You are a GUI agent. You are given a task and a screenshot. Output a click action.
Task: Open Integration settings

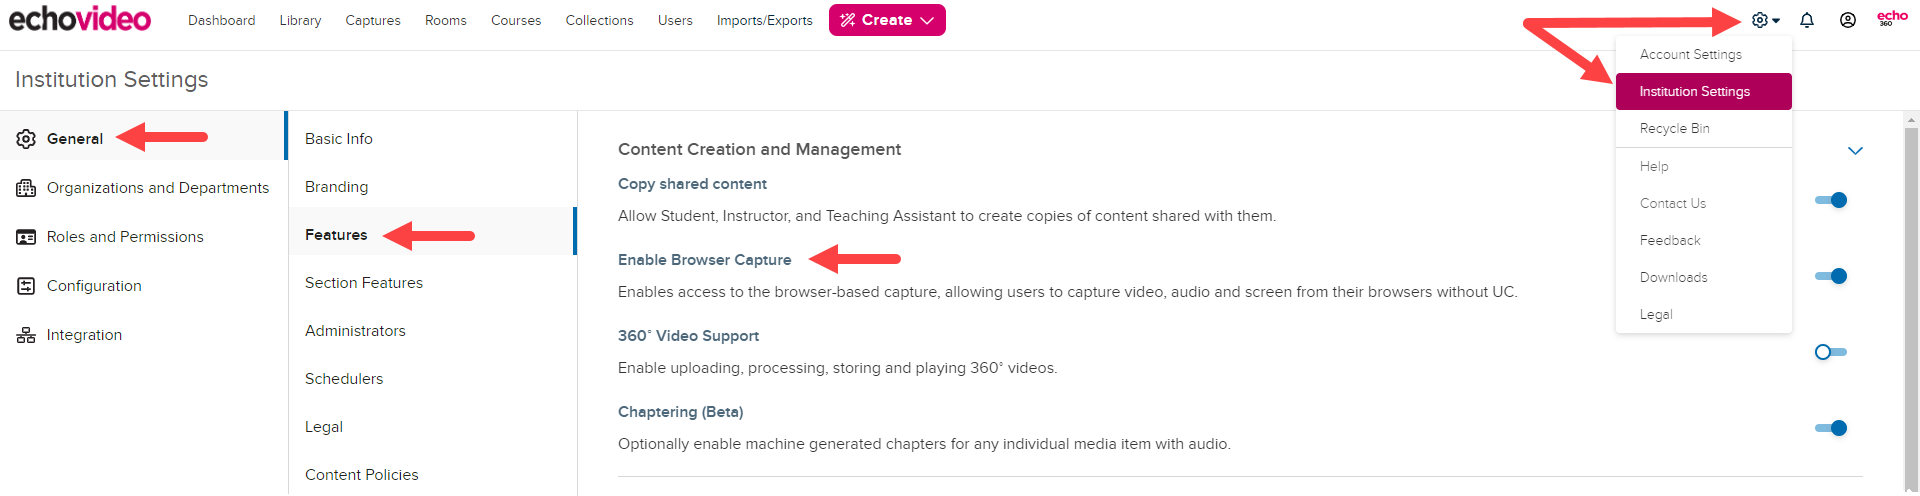pos(143,334)
